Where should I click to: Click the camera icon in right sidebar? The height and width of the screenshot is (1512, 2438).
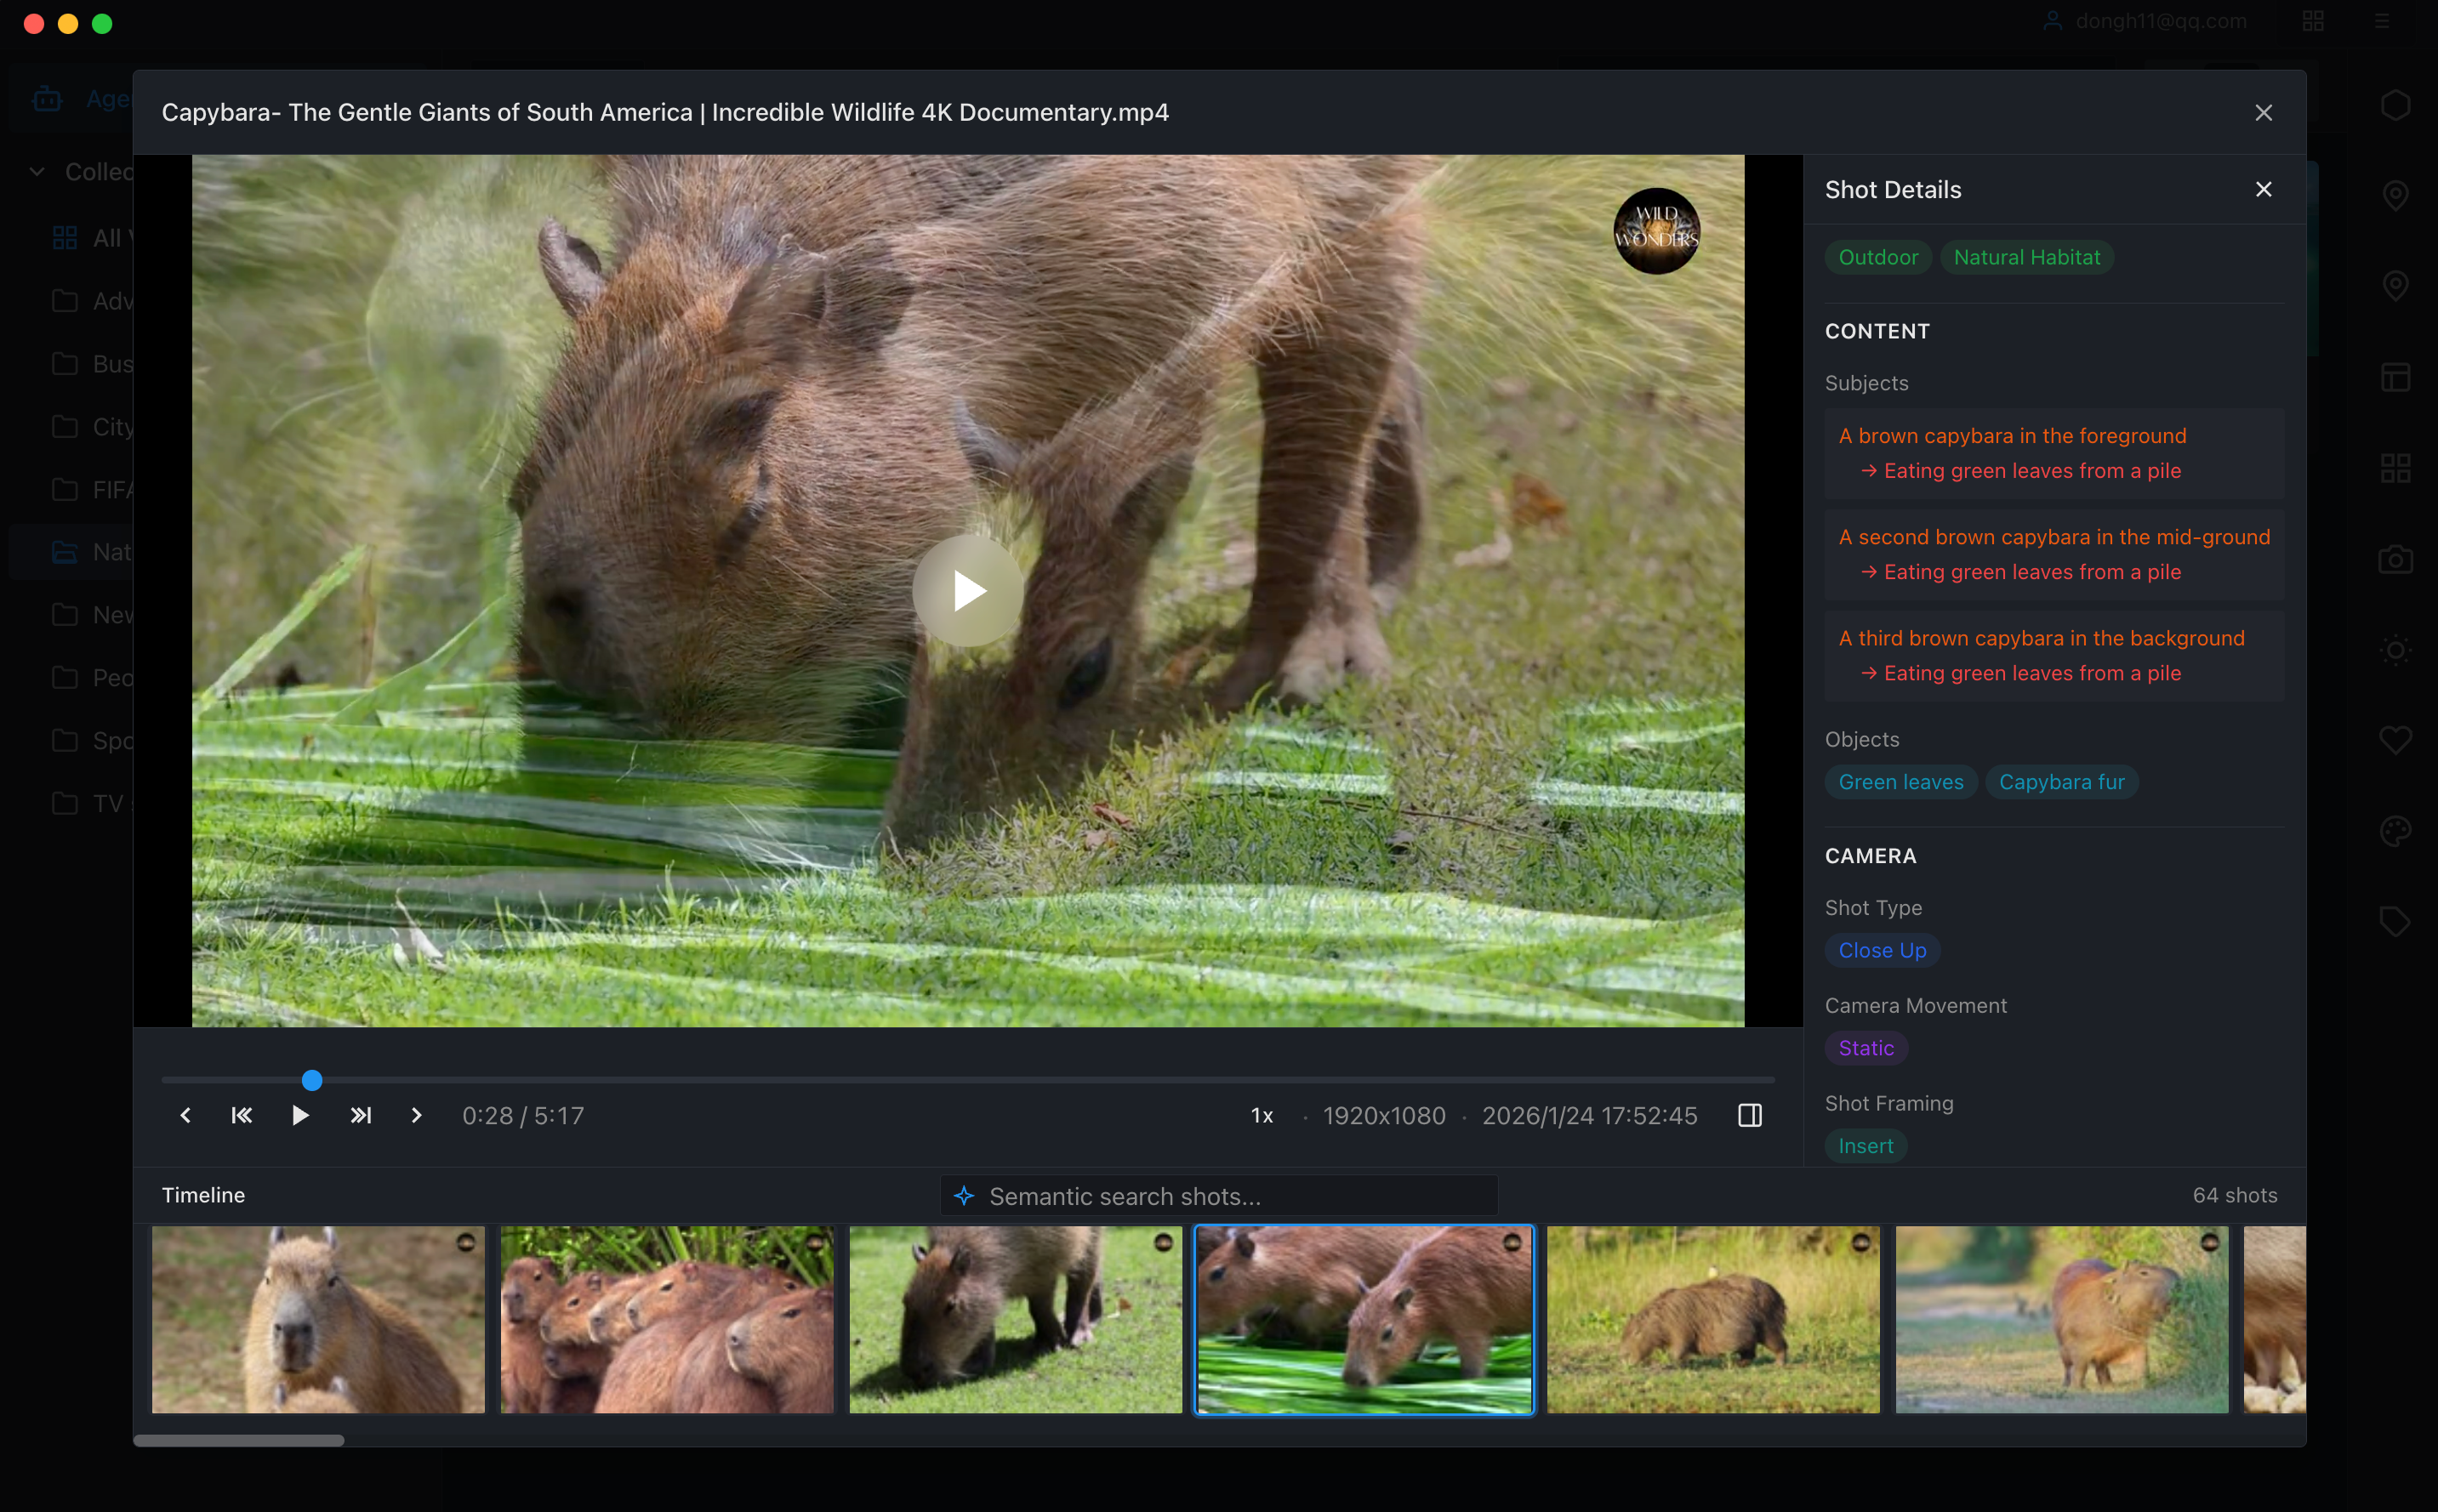(x=2395, y=559)
